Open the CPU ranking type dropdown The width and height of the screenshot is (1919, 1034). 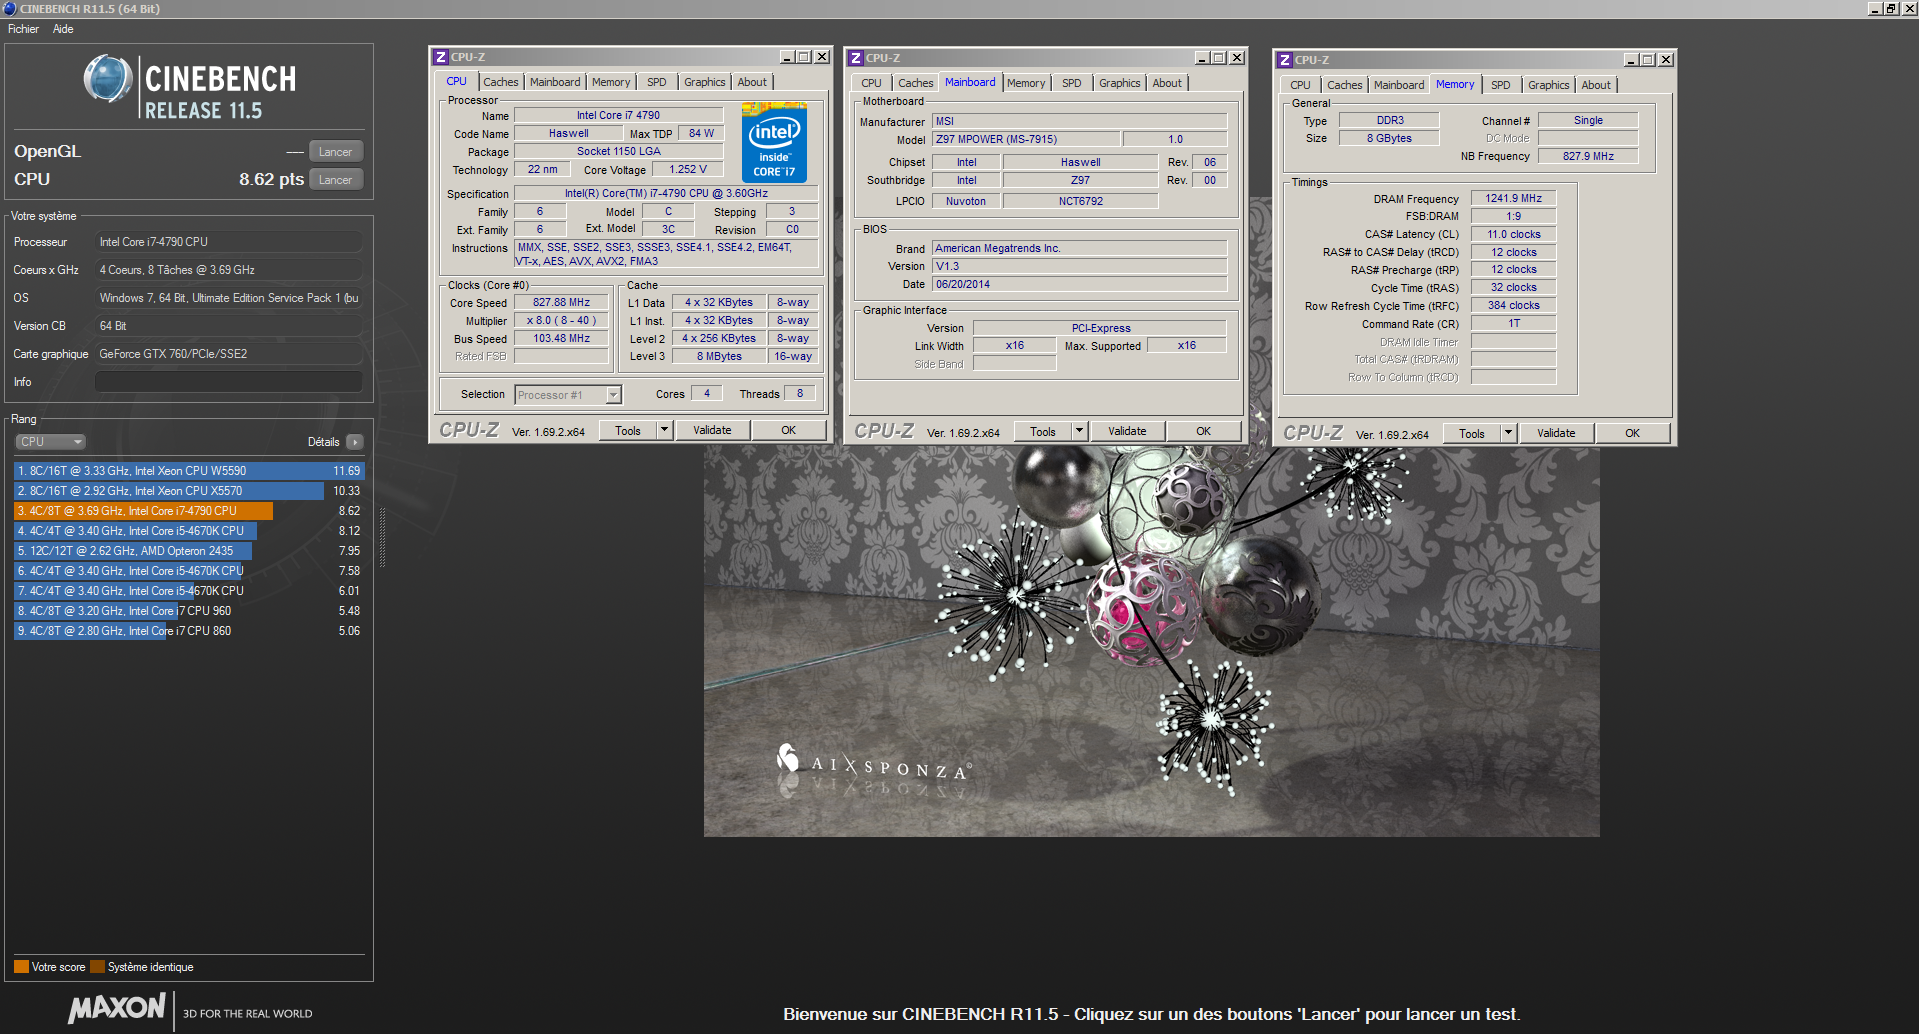pyautogui.click(x=50, y=442)
